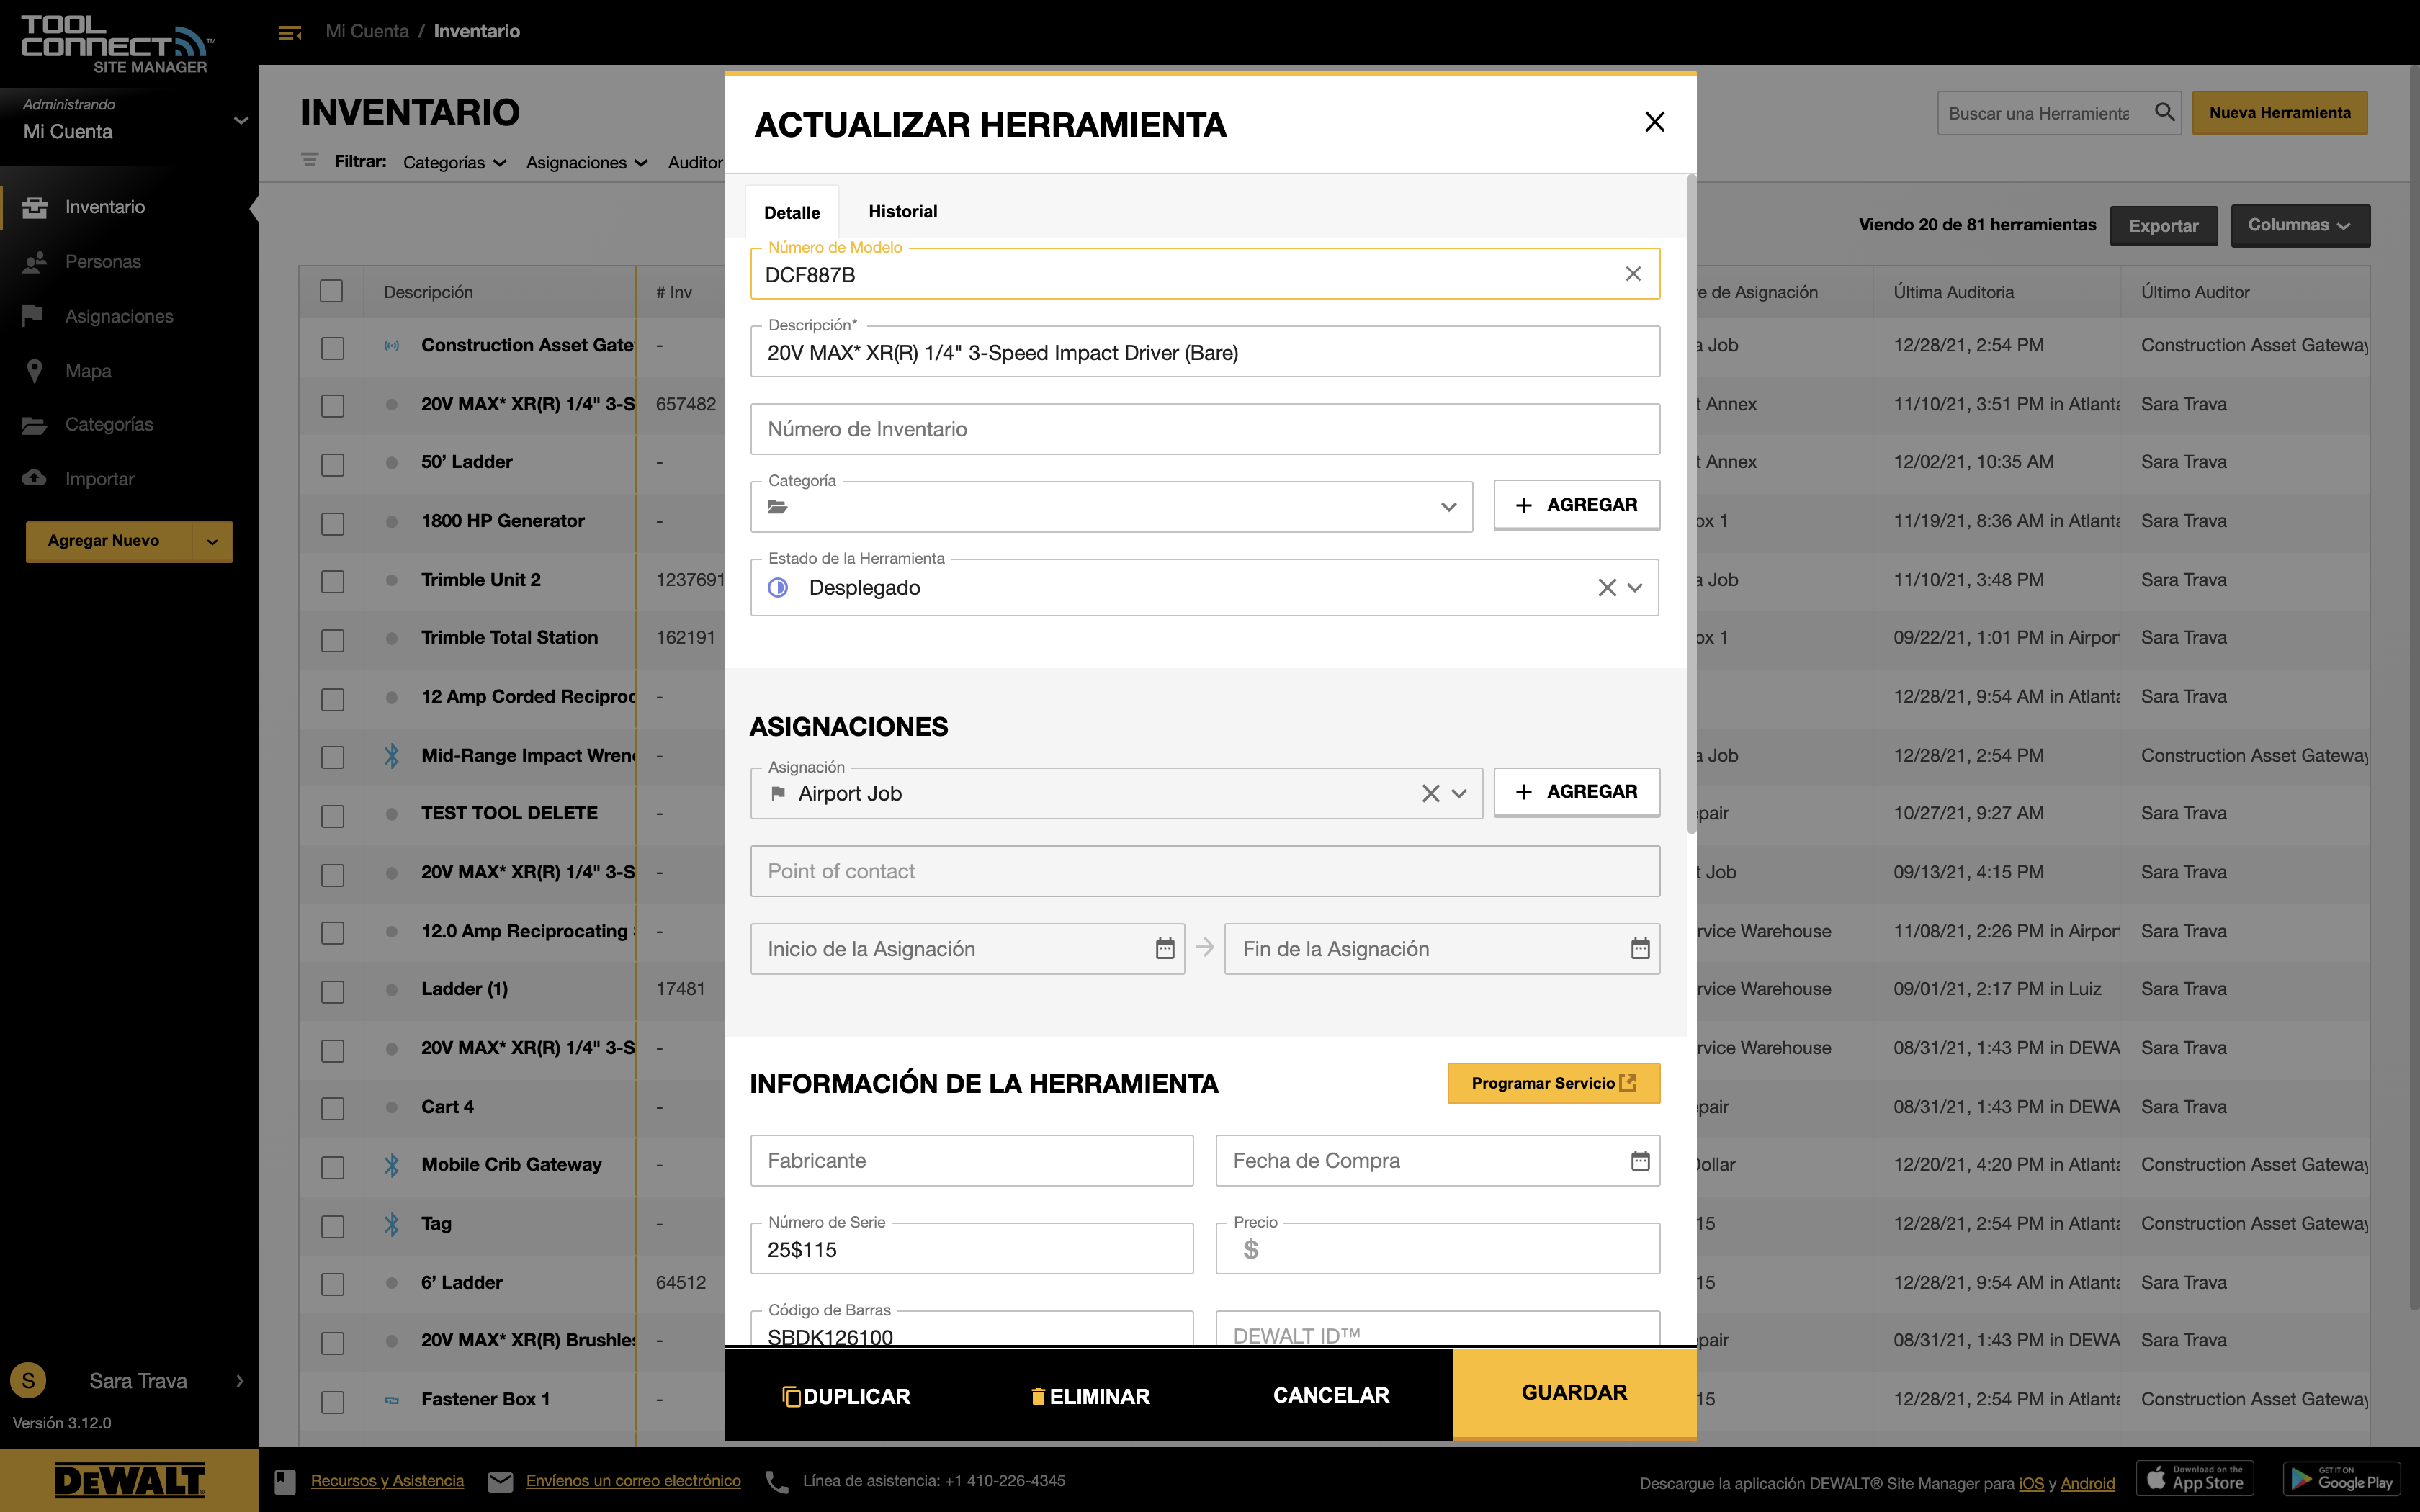Screen dimensions: 2420x1512
Task: Clear the Airport Job assignment
Action: (1430, 793)
